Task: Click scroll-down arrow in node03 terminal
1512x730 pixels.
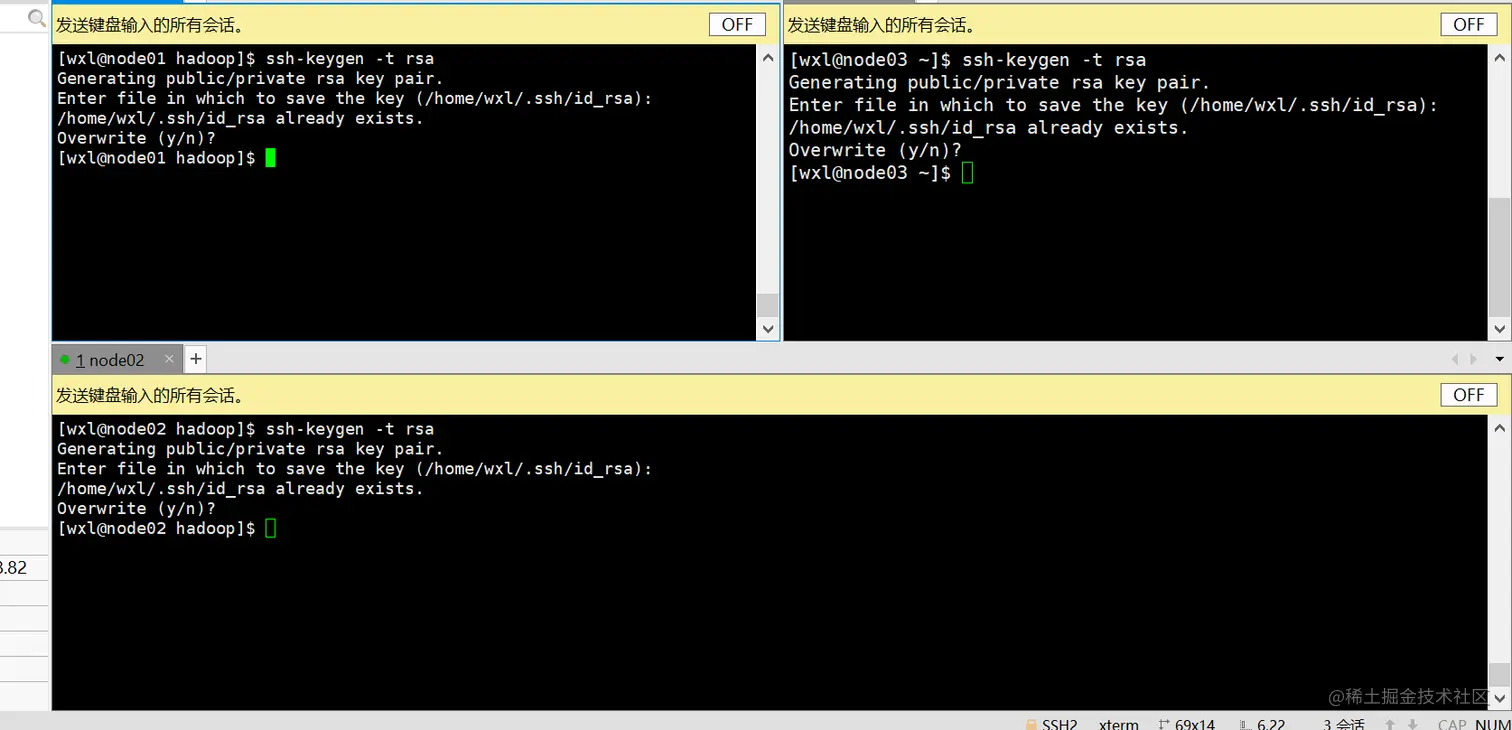Action: pos(1500,328)
